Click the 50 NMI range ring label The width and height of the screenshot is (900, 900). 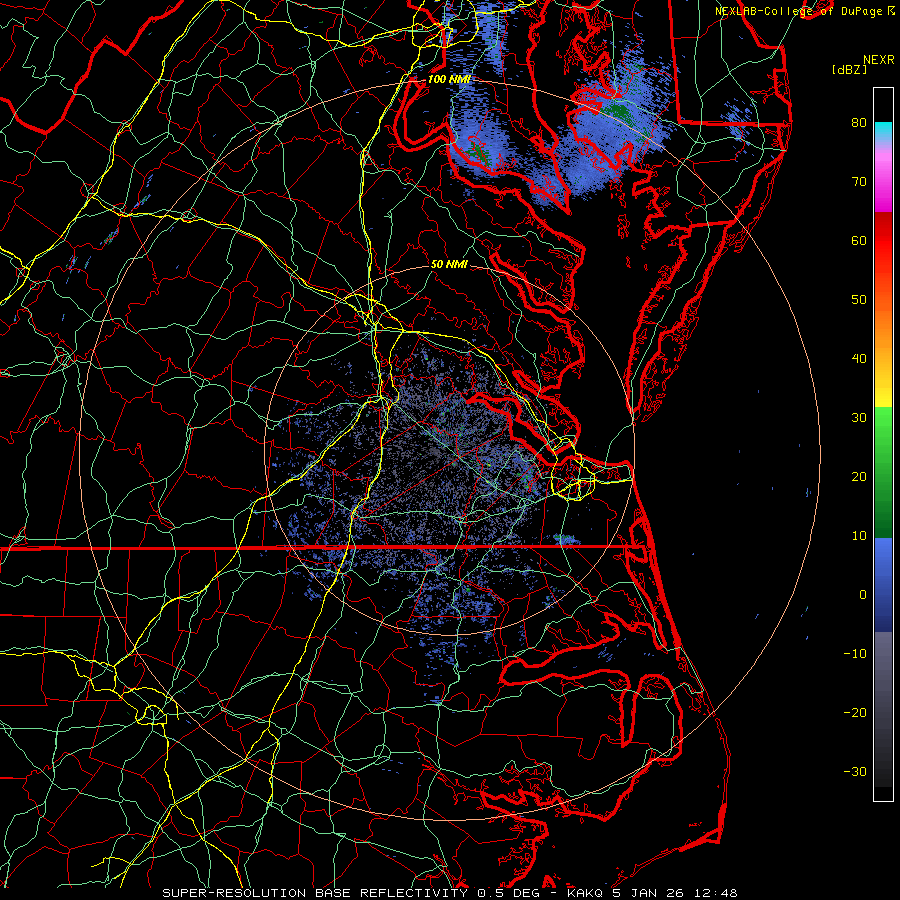pyautogui.click(x=449, y=265)
